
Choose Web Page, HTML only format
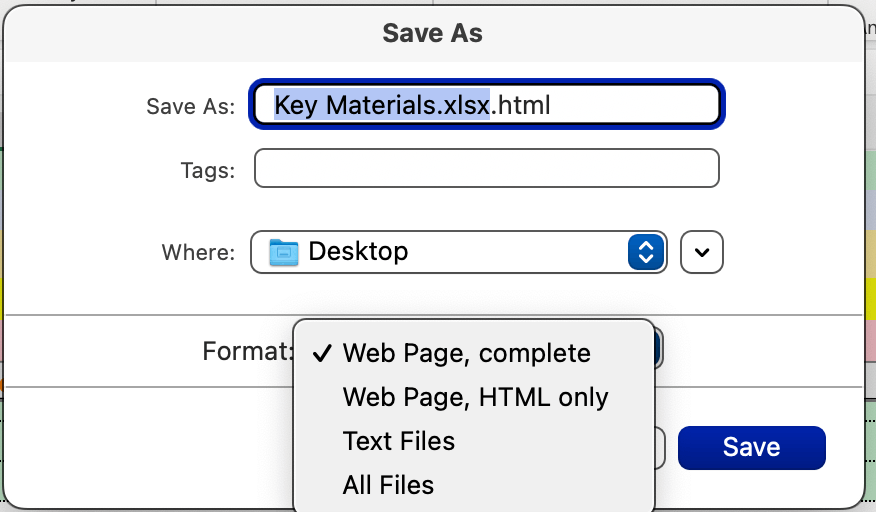pyautogui.click(x=475, y=397)
